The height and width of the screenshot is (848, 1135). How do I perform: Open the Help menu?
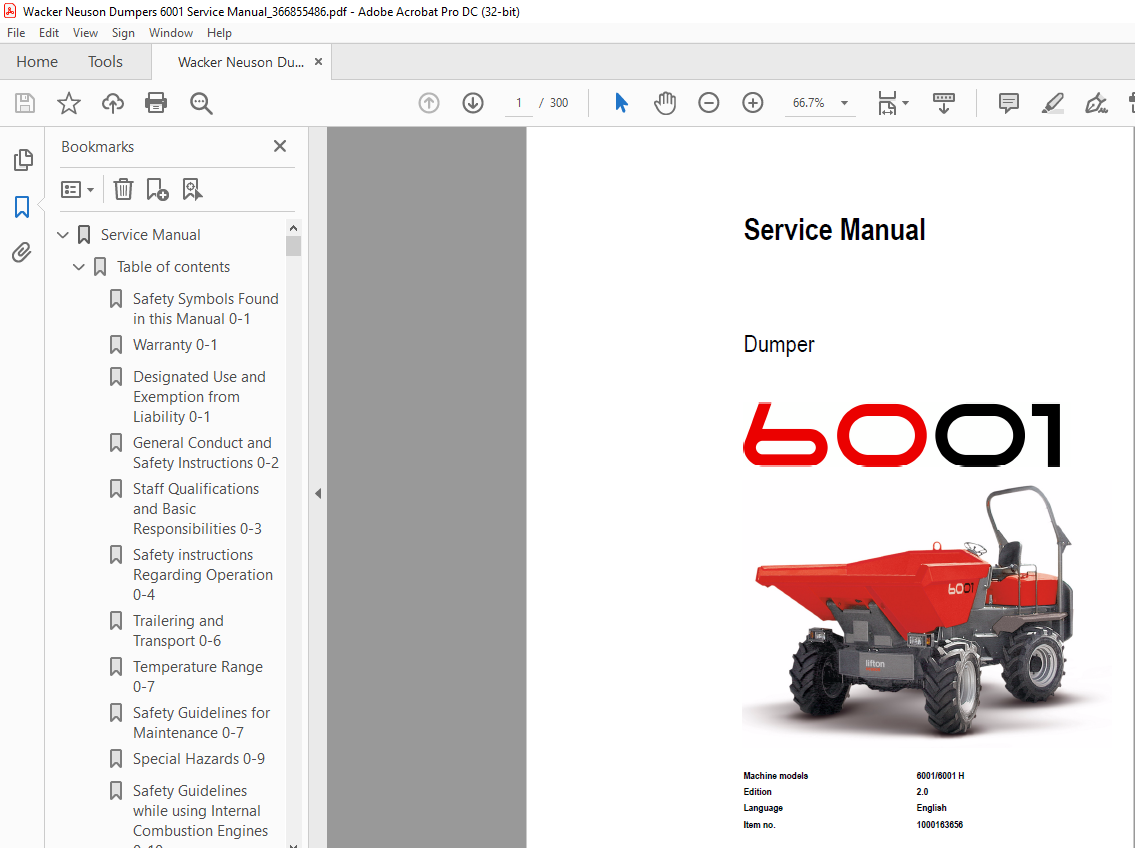pos(219,33)
